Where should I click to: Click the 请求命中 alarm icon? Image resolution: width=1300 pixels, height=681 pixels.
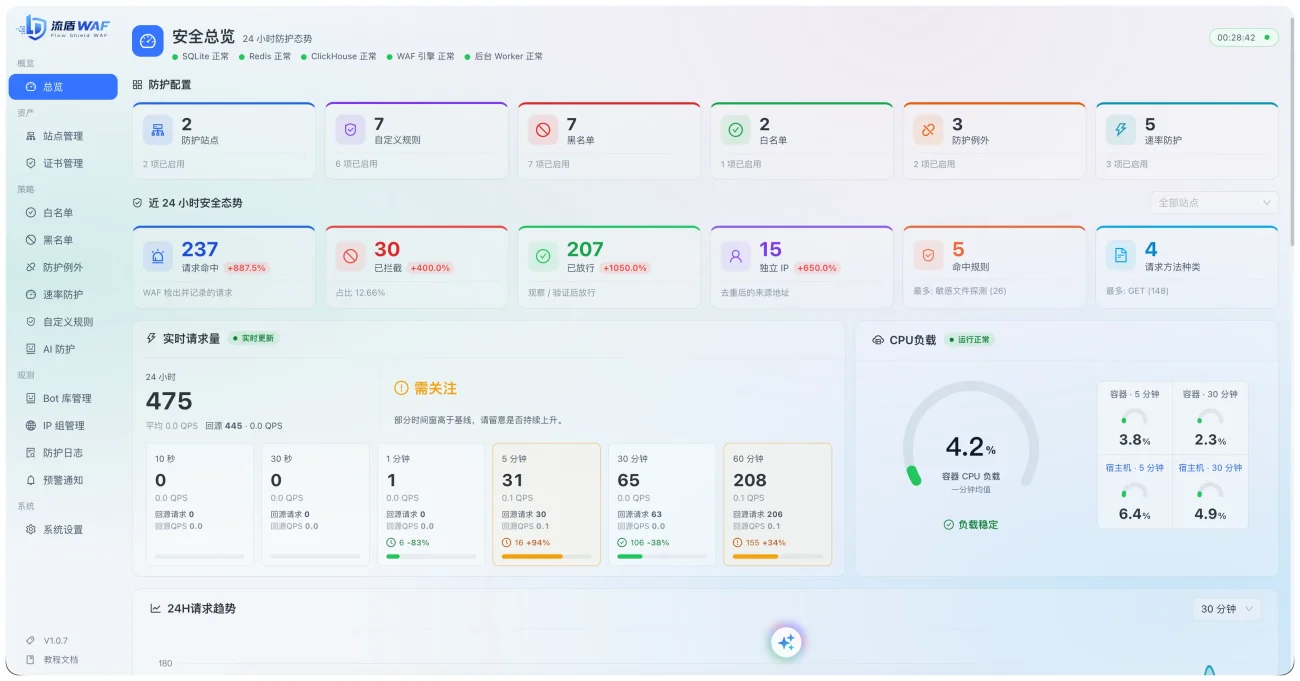coord(157,256)
